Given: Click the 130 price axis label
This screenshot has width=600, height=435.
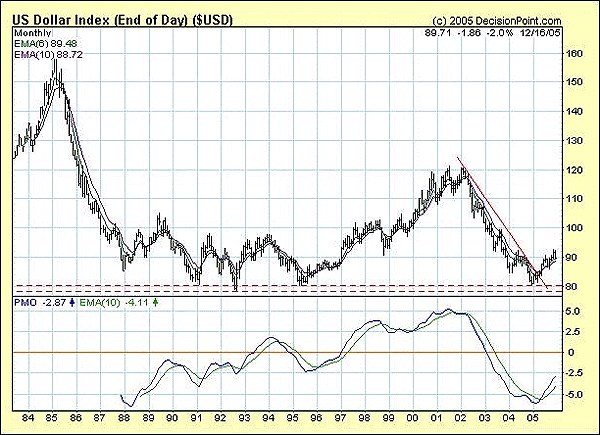Looking at the screenshot, I should (x=574, y=140).
